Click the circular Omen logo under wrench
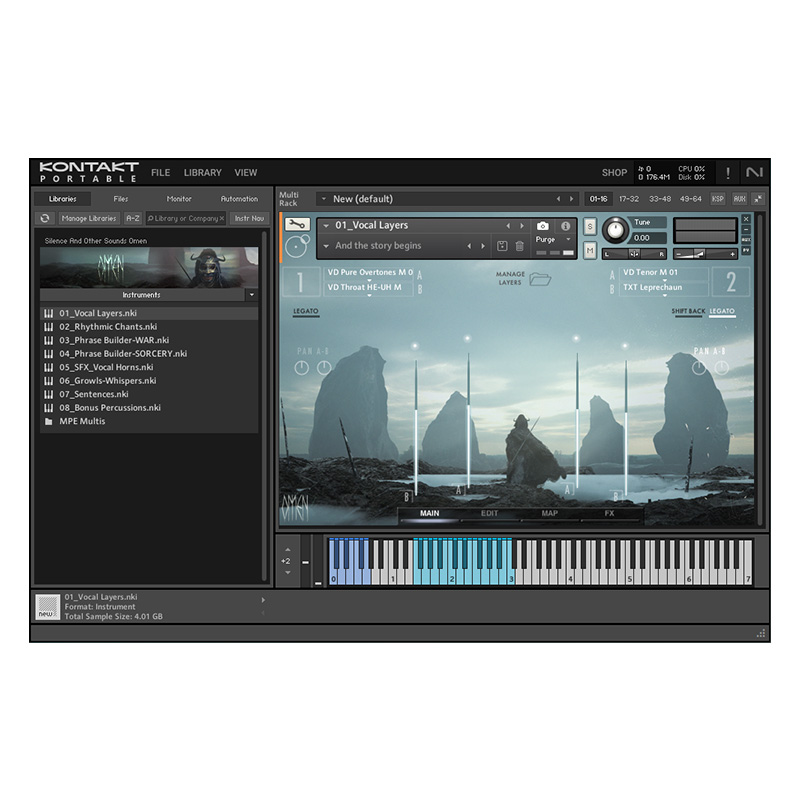 (x=298, y=246)
